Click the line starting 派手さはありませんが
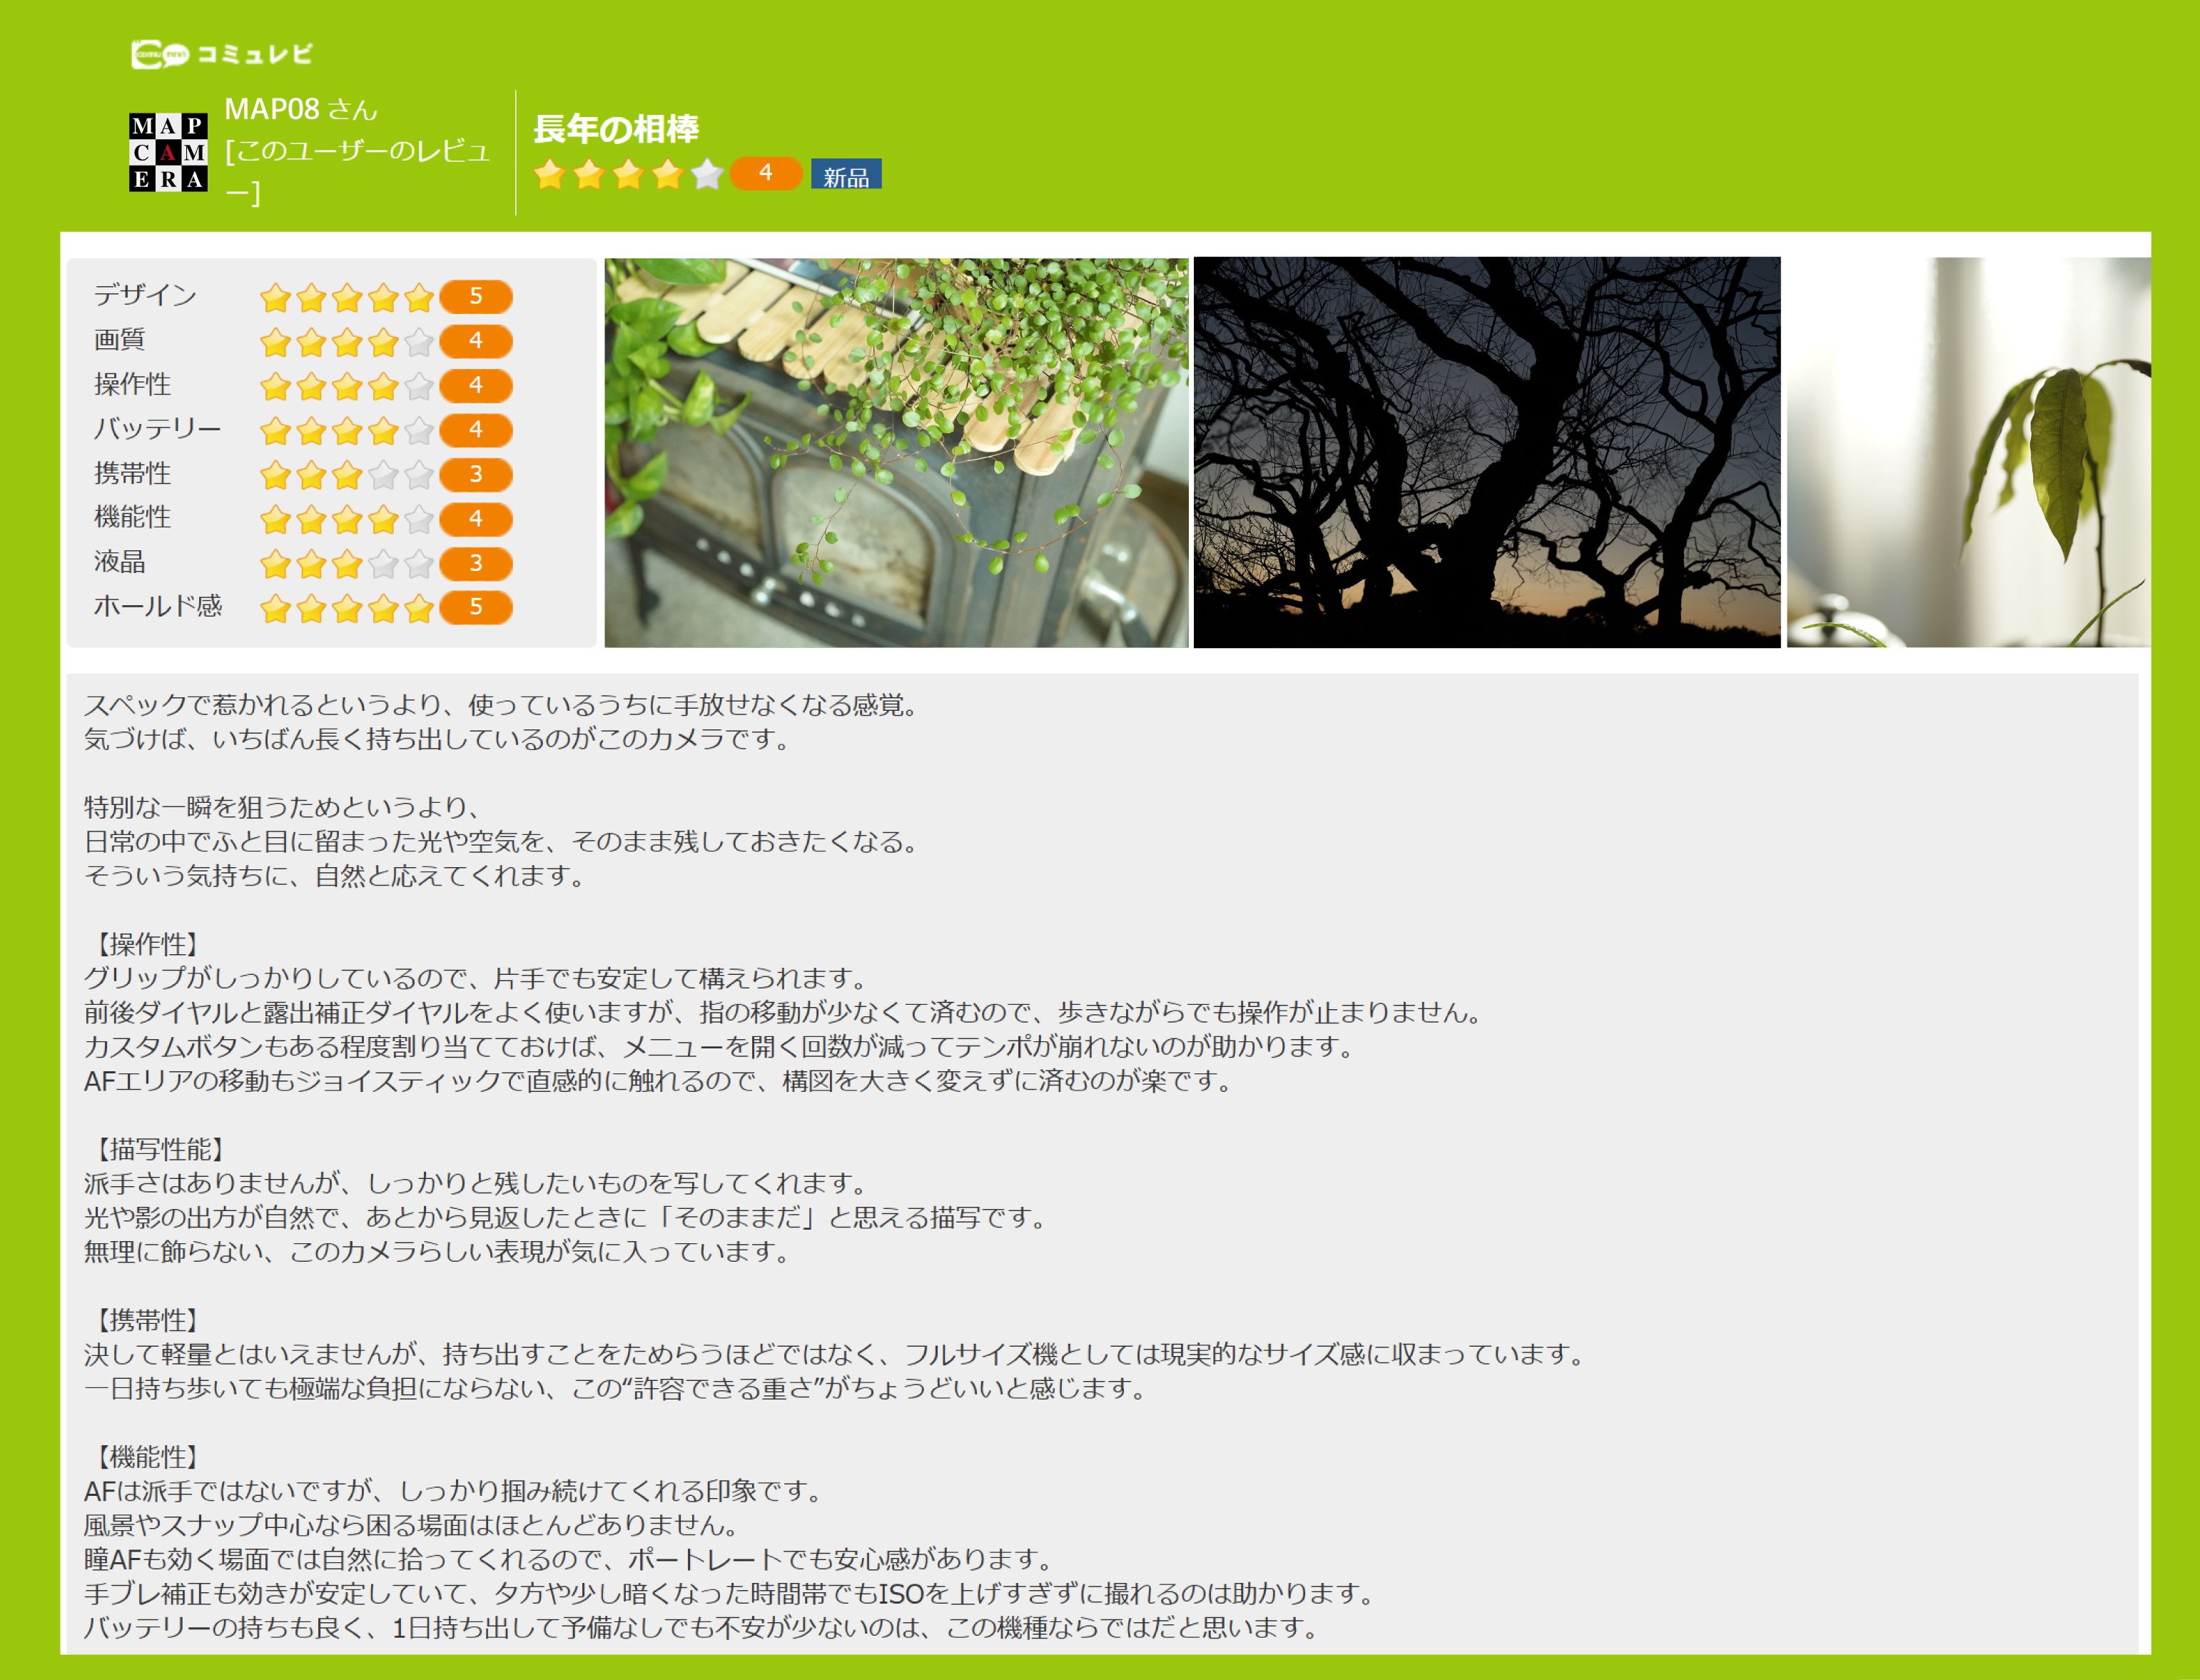This screenshot has width=2200, height=1680. (x=476, y=1184)
